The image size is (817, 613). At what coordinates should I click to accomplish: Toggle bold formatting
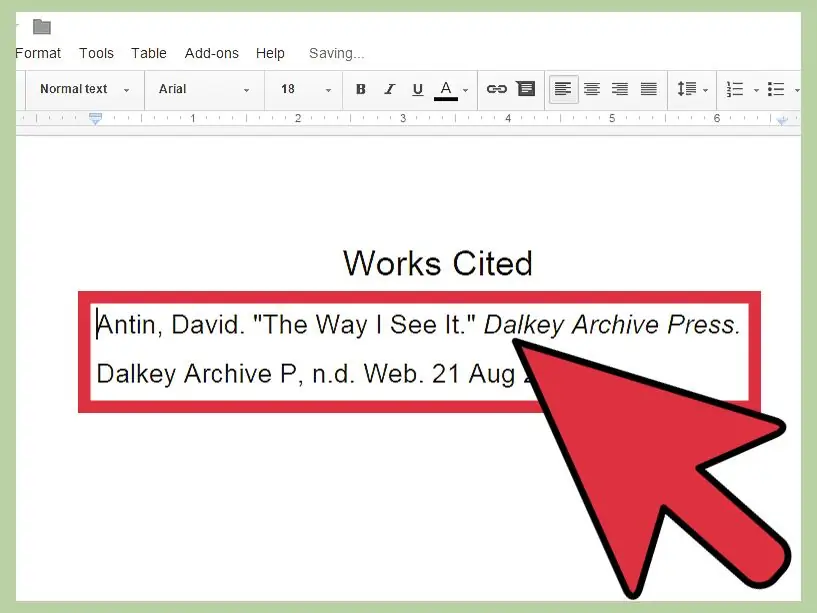click(361, 89)
